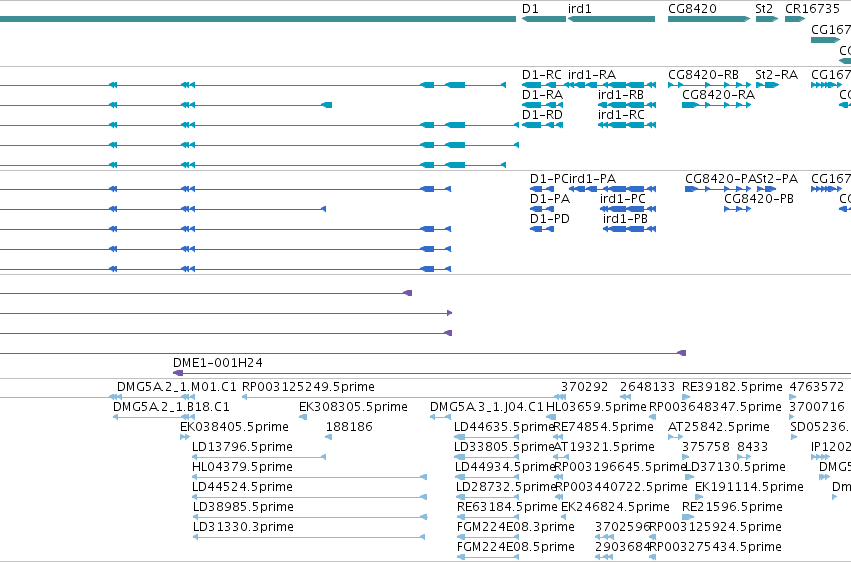Click the CG8420-PA protein feature
The height and width of the screenshot is (562, 851).
[x=718, y=189]
